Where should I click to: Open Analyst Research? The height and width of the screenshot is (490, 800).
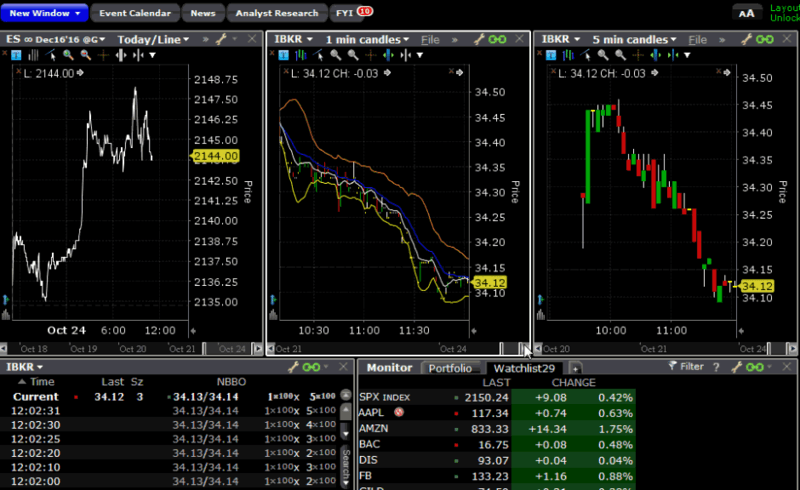[x=277, y=13]
